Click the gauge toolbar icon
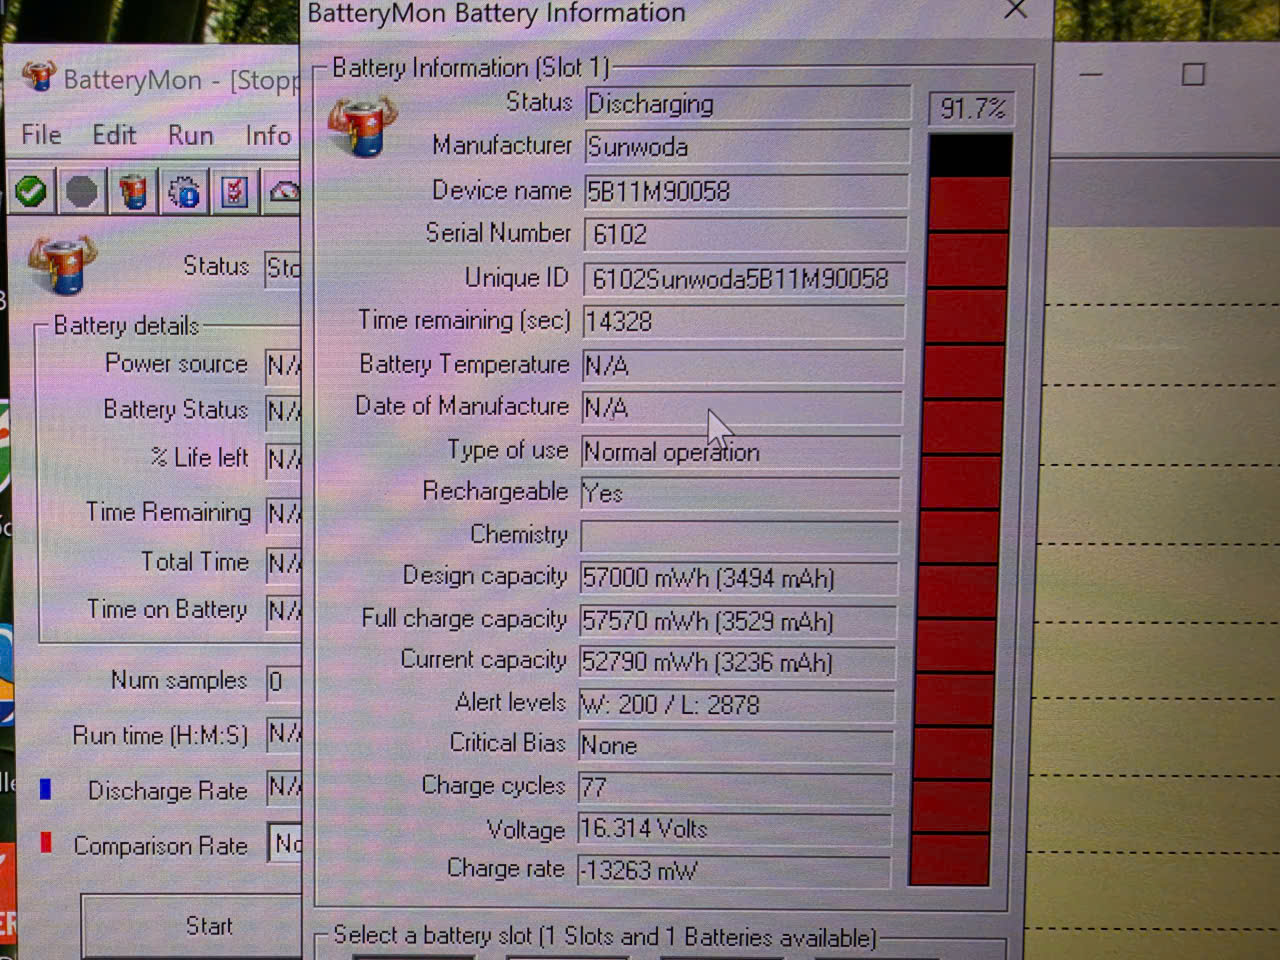 point(283,192)
